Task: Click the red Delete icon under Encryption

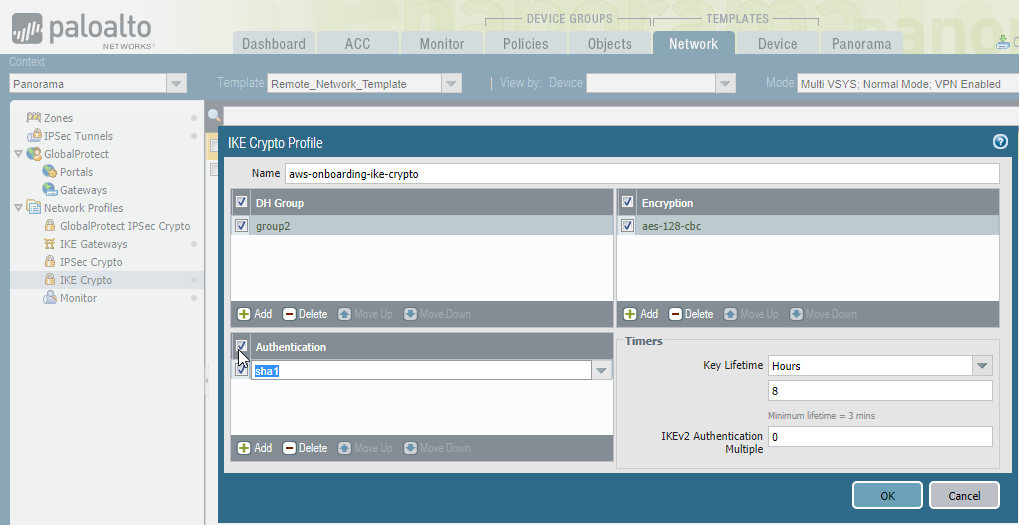Action: click(675, 314)
